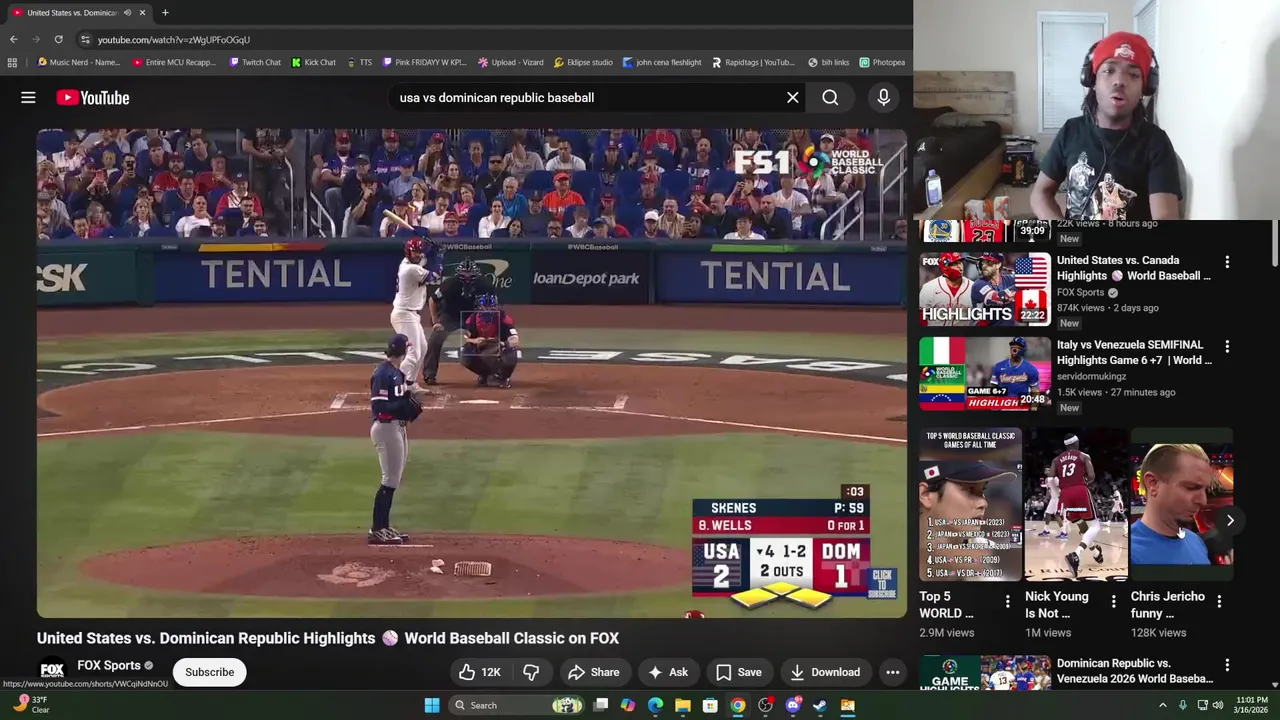
Task: Open Top 5 World Baseball Classic short thumbnail
Action: click(970, 505)
